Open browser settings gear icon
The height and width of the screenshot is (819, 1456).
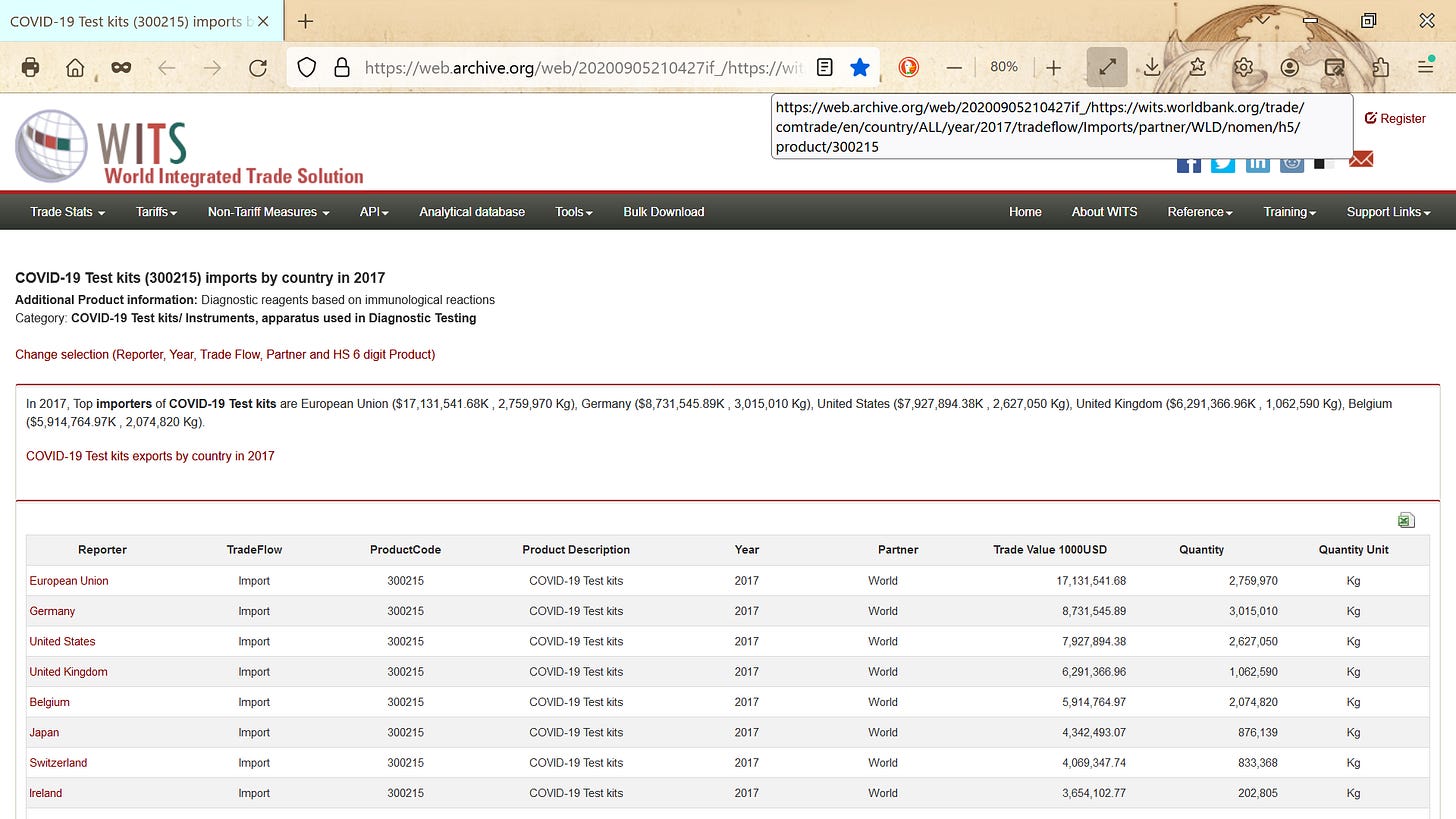point(1243,67)
